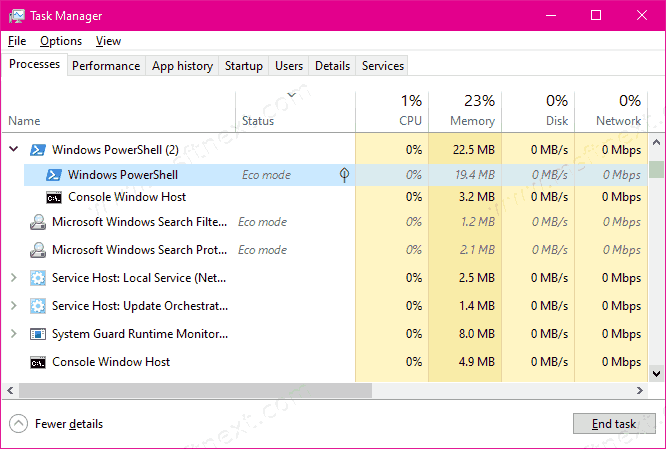The height and width of the screenshot is (449, 666).
Task: Click the 8.0 MB memory value
Action: (x=477, y=334)
